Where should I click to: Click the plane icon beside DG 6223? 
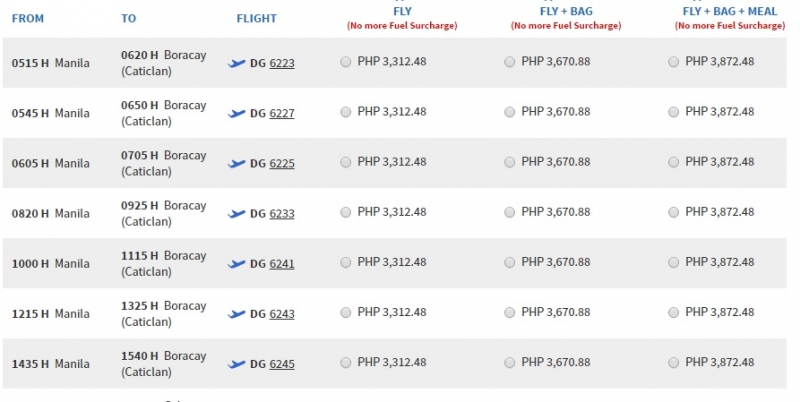point(237,63)
